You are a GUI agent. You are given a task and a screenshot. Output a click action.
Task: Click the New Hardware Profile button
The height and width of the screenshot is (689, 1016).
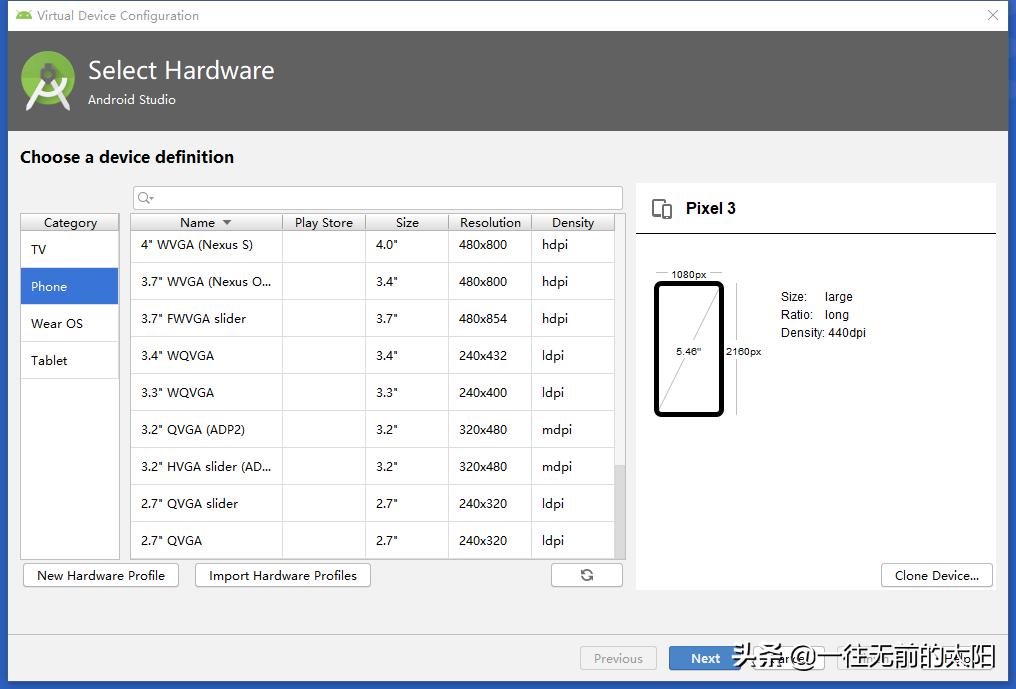pyautogui.click(x=100, y=575)
